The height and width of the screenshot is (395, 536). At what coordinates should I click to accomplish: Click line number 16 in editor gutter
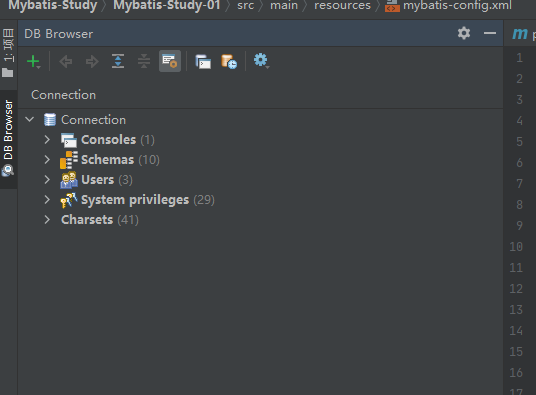point(516,373)
